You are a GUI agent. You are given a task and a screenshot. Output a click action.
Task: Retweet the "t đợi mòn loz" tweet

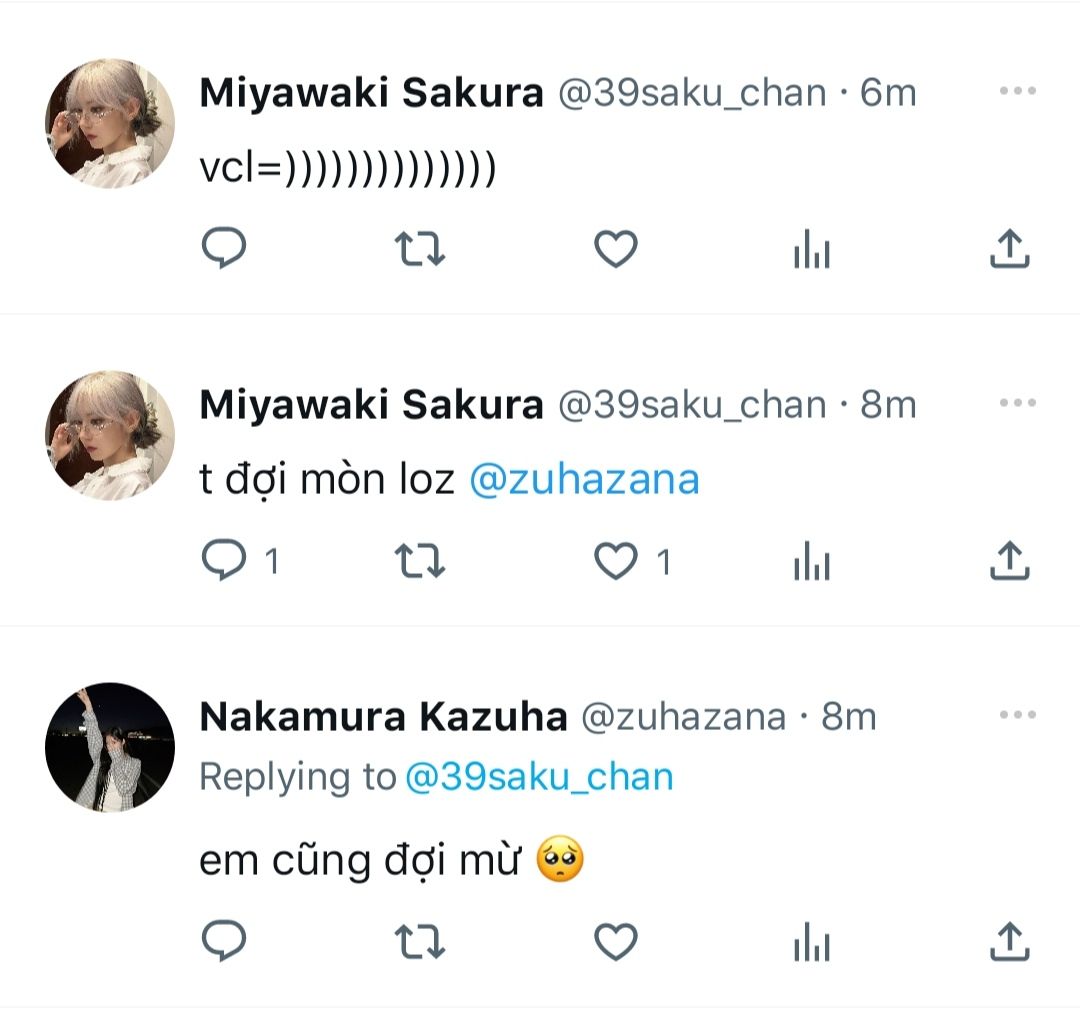(x=420, y=561)
